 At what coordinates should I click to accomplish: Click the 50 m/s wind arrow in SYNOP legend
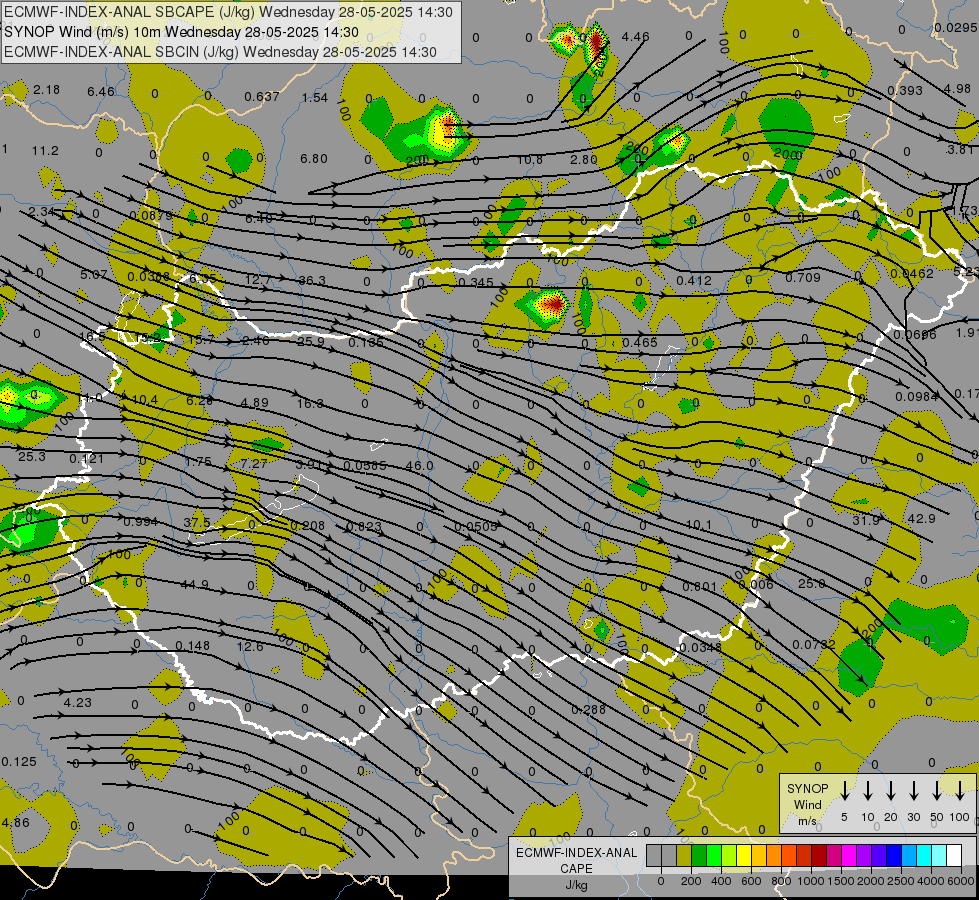point(937,790)
